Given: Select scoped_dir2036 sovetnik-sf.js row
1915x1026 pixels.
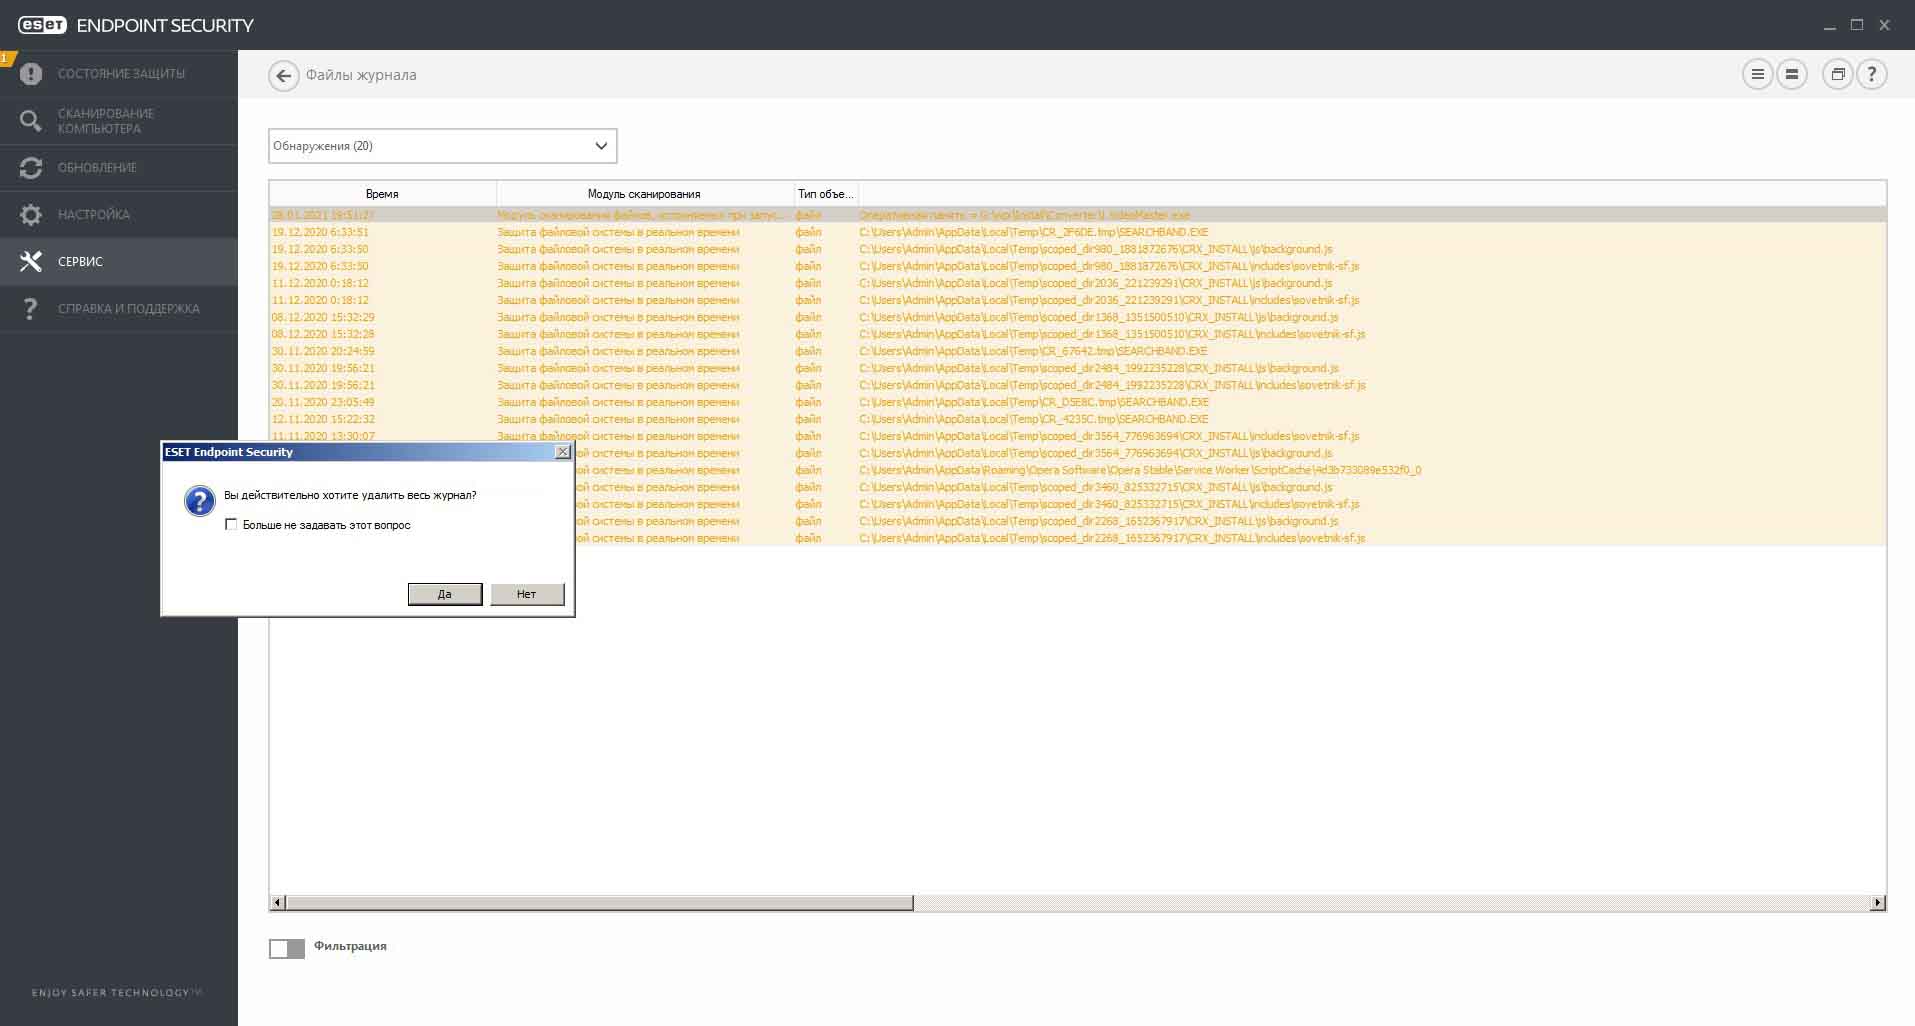Looking at the screenshot, I should coord(1077,300).
